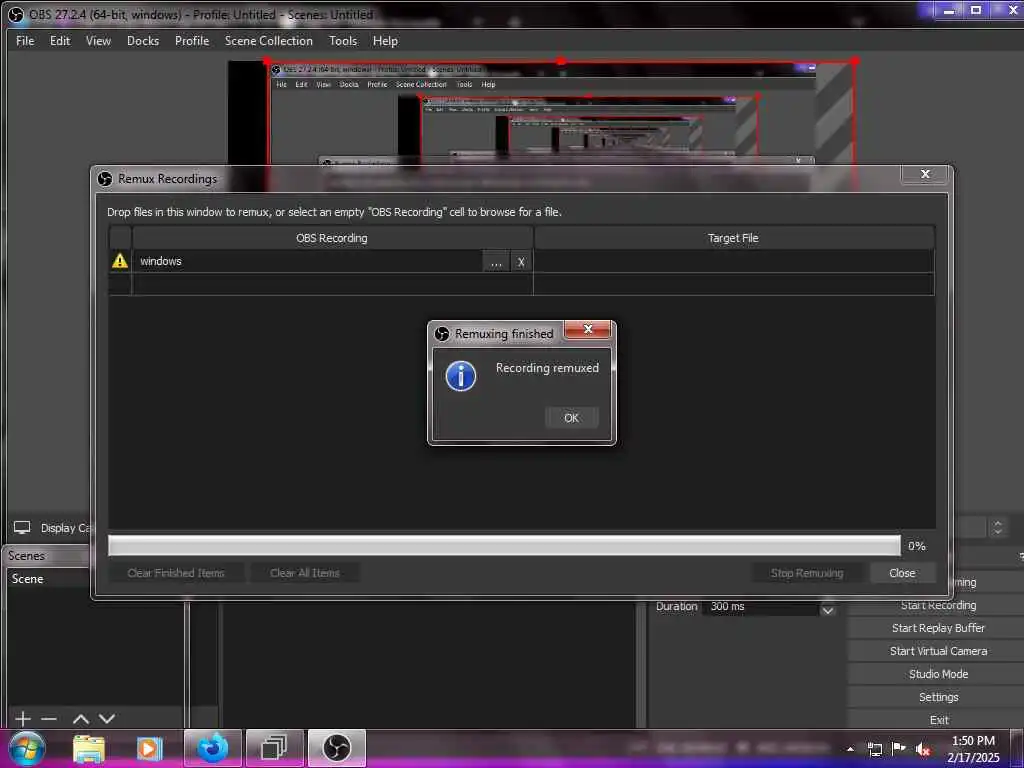Screen dimensions: 1024x768
Task: Open Windows Media Player from taskbar
Action: coord(150,748)
